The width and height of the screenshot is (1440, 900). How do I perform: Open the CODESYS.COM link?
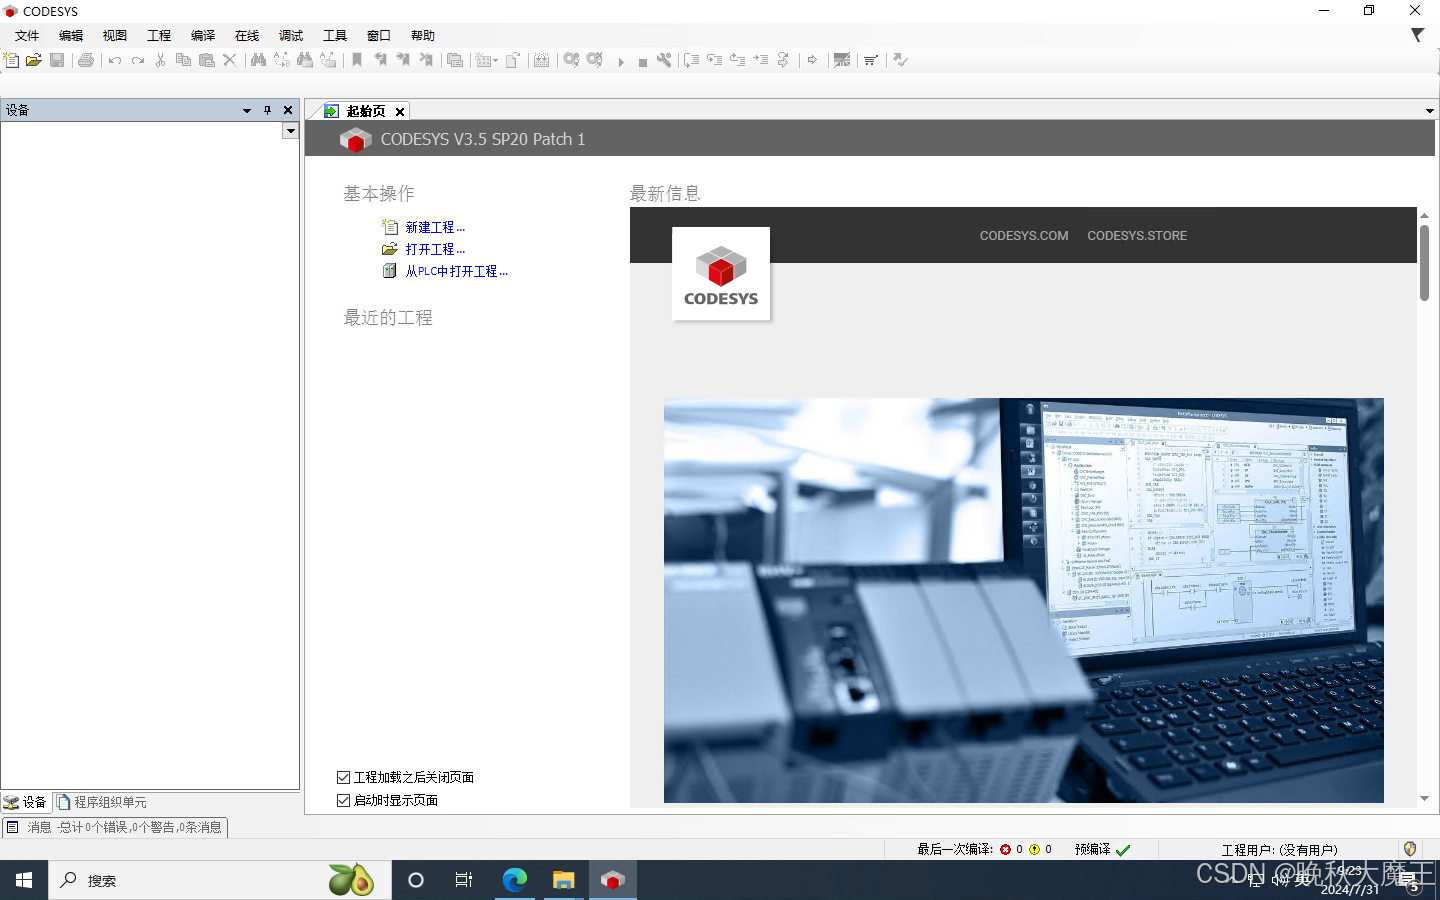1024,236
